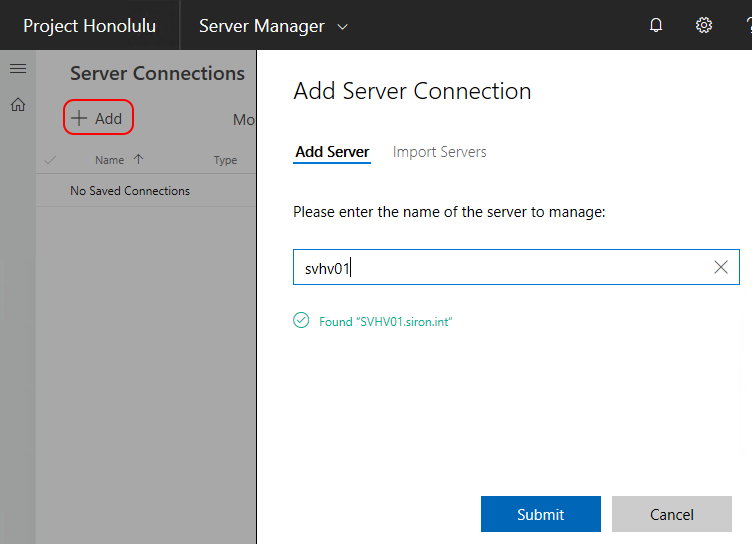
Task: Focus the server name input field
Action: (516, 267)
